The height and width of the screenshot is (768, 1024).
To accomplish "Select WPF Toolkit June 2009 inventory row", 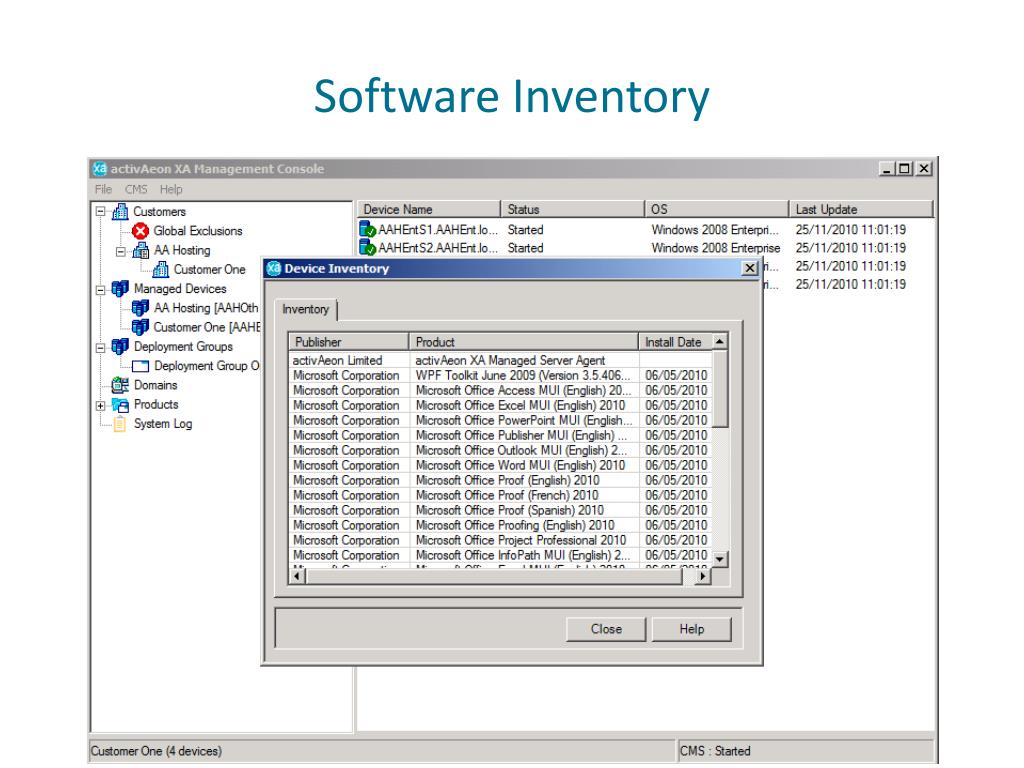I will point(500,376).
